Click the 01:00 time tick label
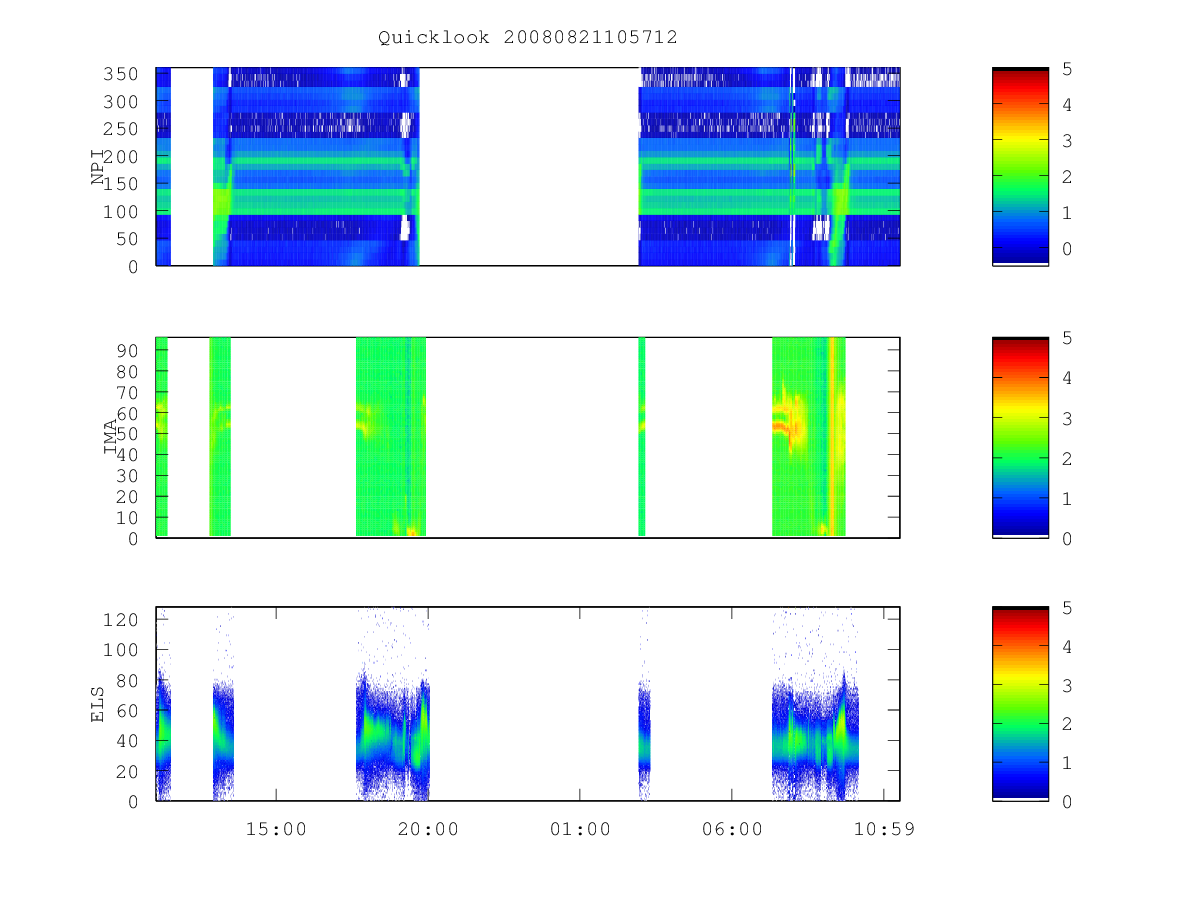1200x900 pixels. (x=580, y=829)
